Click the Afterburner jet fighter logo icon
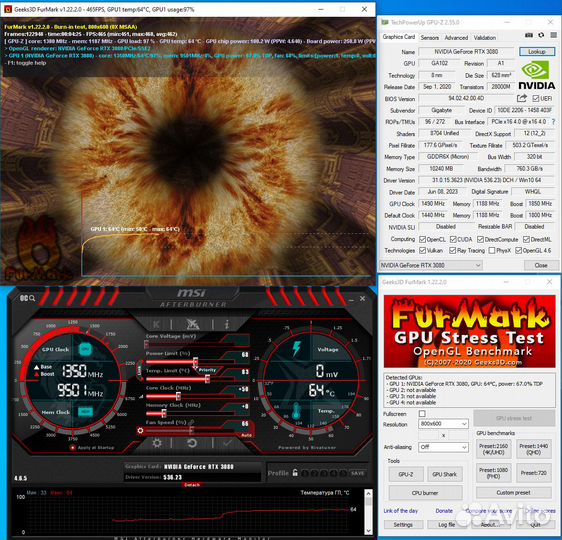Viewport: 562px width, 540px height. pyautogui.click(x=192, y=325)
